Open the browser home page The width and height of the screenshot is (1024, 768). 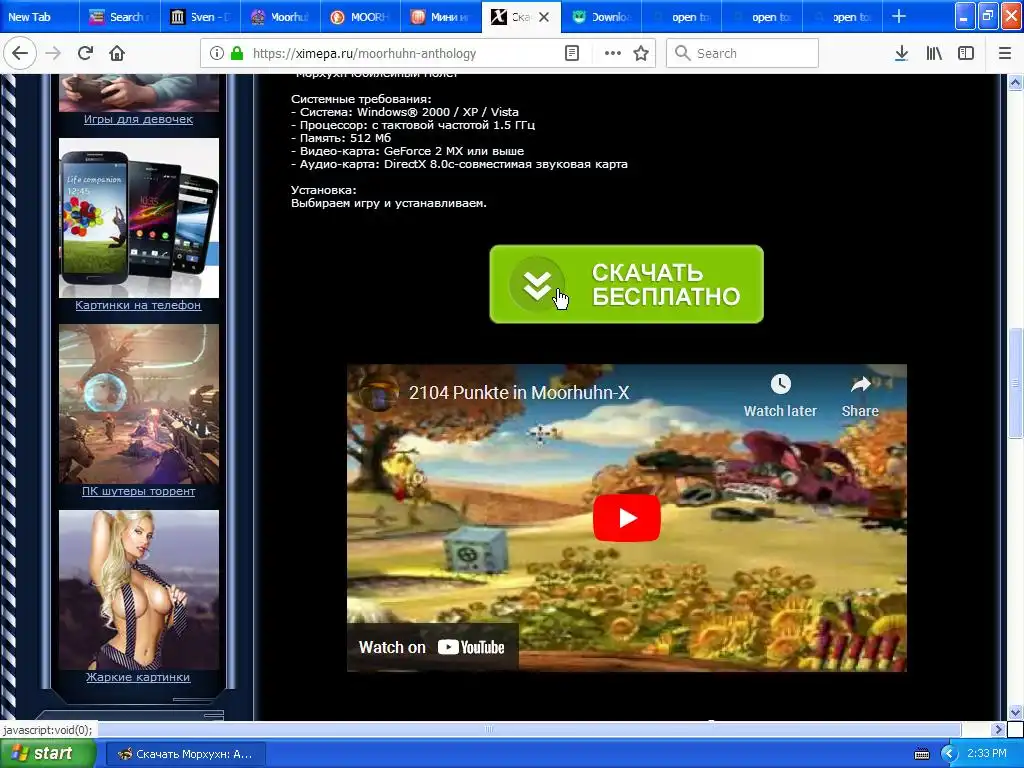pyautogui.click(x=117, y=54)
